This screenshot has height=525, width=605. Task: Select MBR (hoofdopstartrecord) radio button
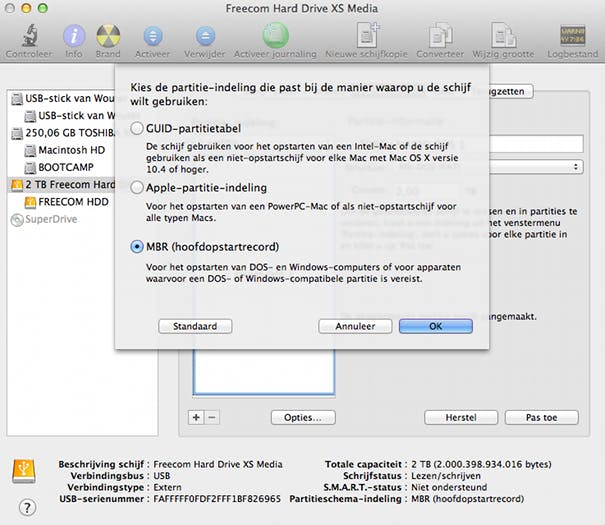click(x=137, y=246)
